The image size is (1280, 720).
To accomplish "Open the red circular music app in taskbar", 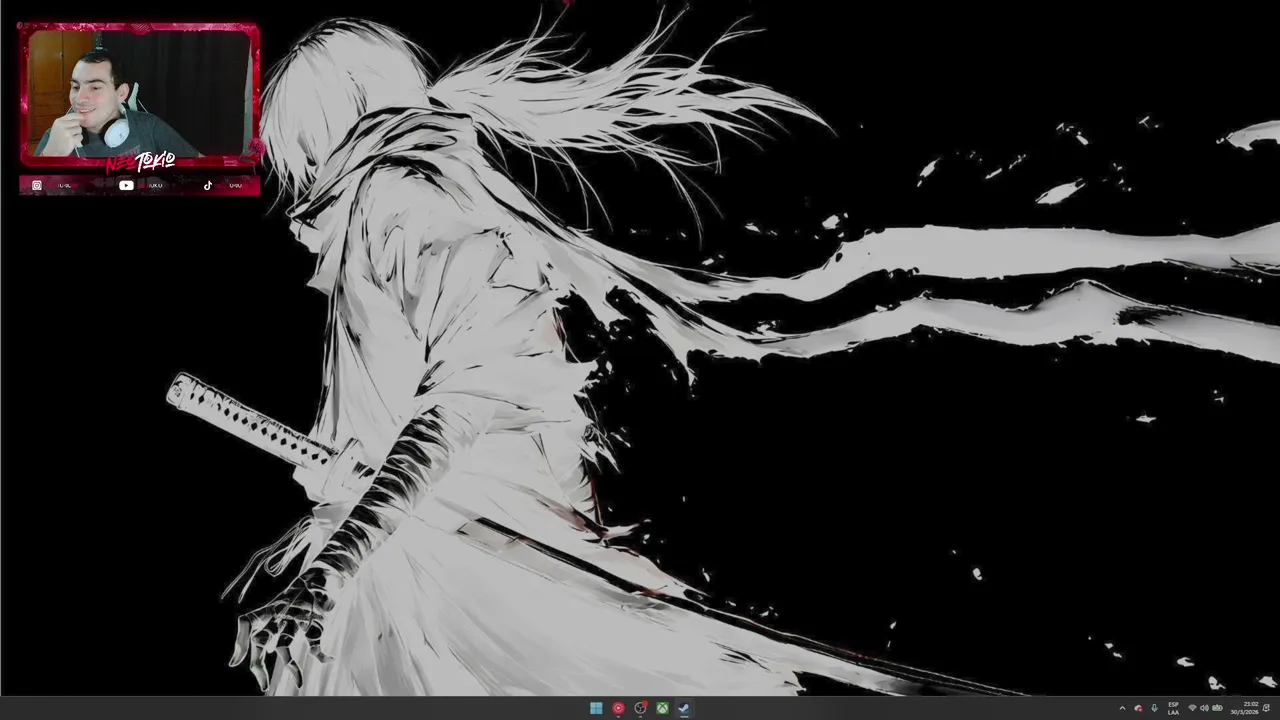I will pos(618,708).
